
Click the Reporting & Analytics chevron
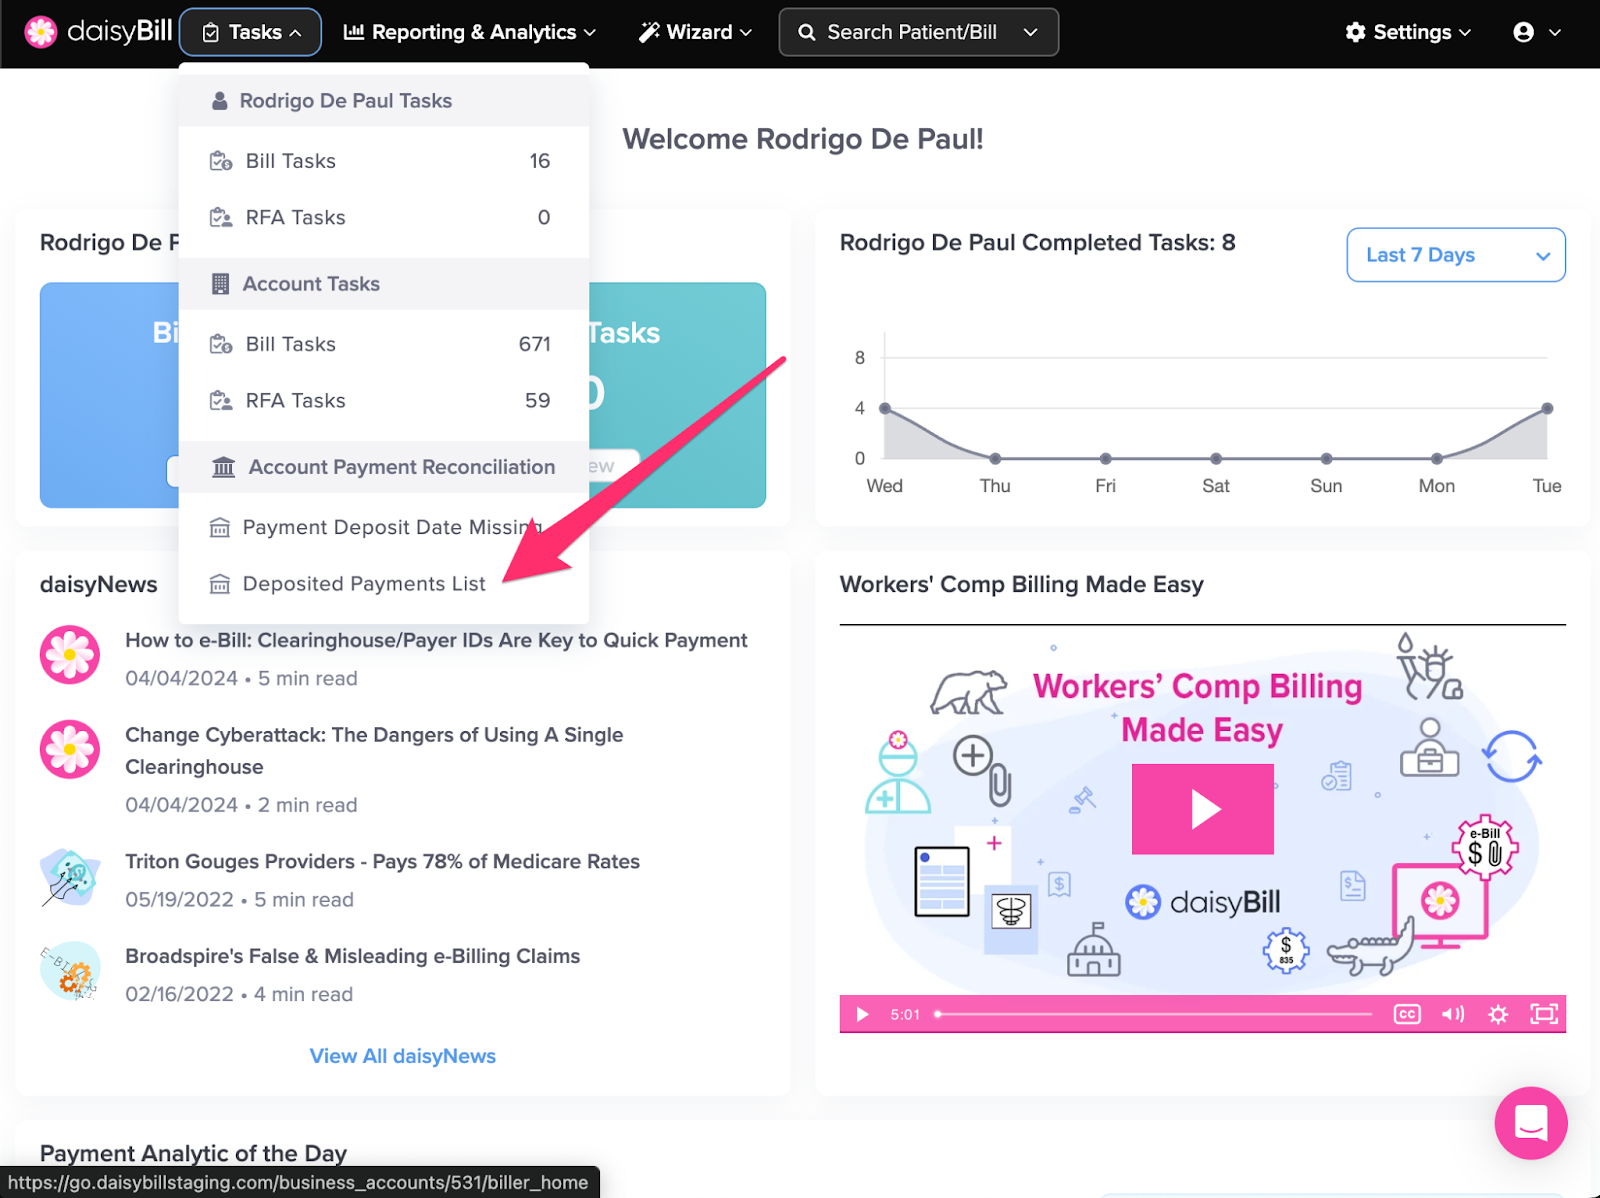[590, 33]
